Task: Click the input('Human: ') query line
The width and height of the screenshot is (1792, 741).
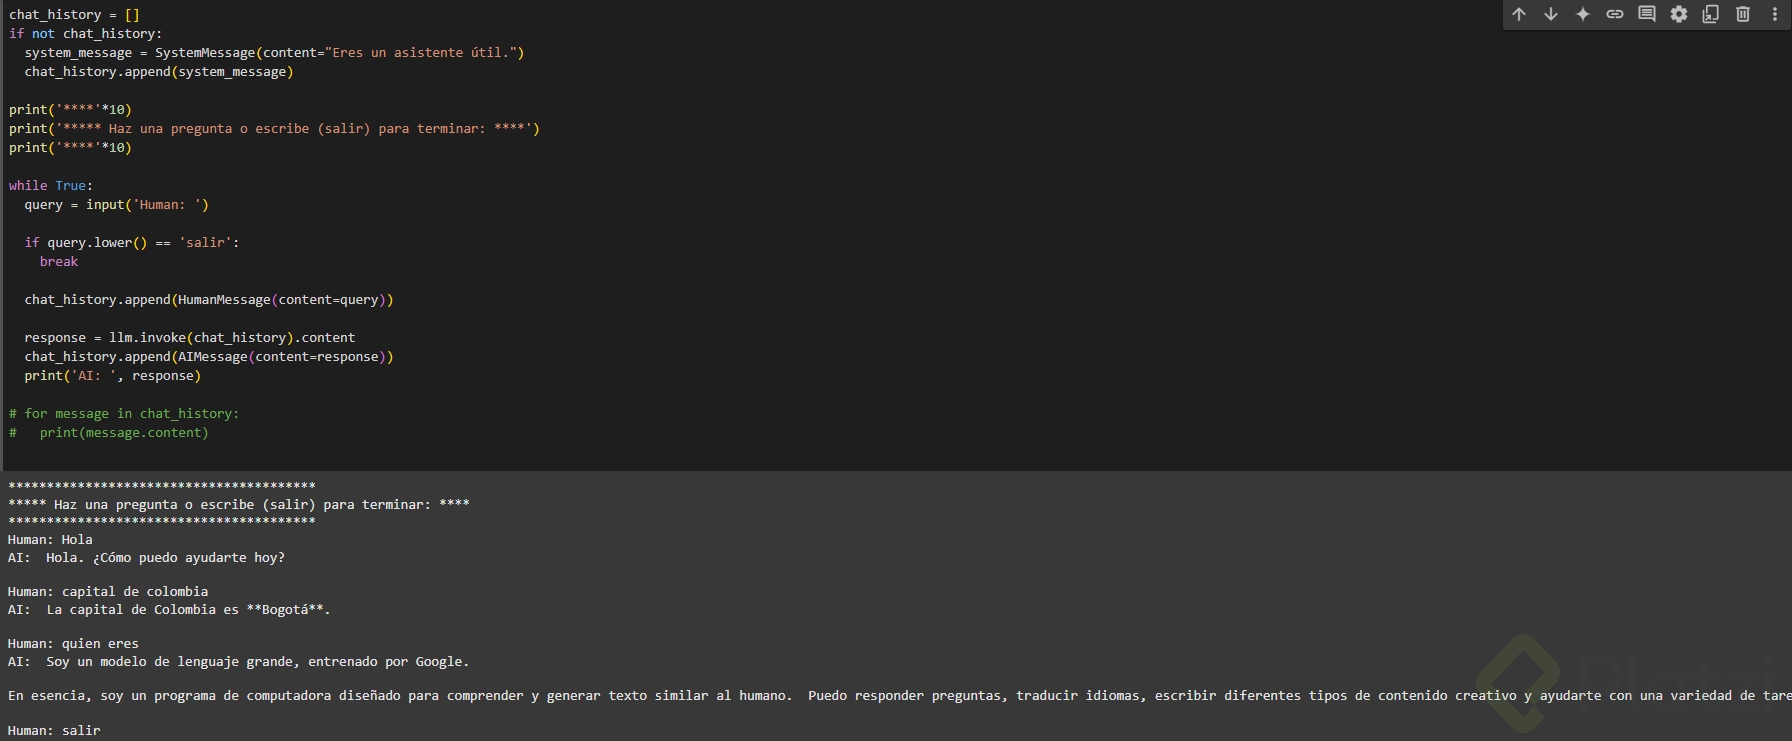Action: 117,205
